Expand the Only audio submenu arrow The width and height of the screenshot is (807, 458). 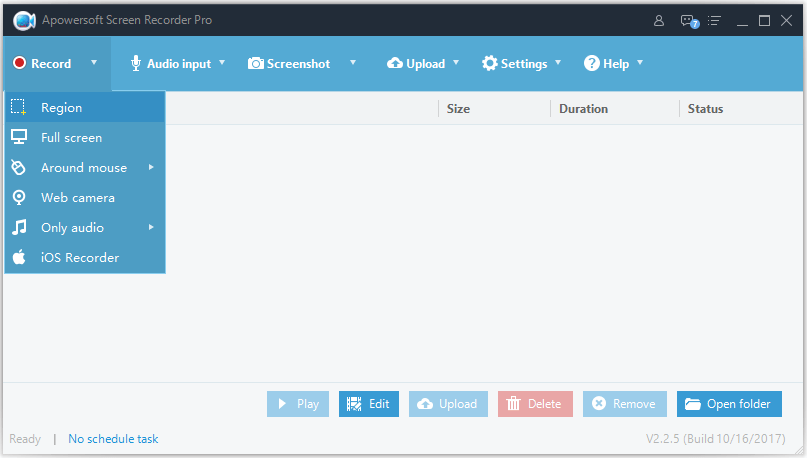(x=151, y=227)
